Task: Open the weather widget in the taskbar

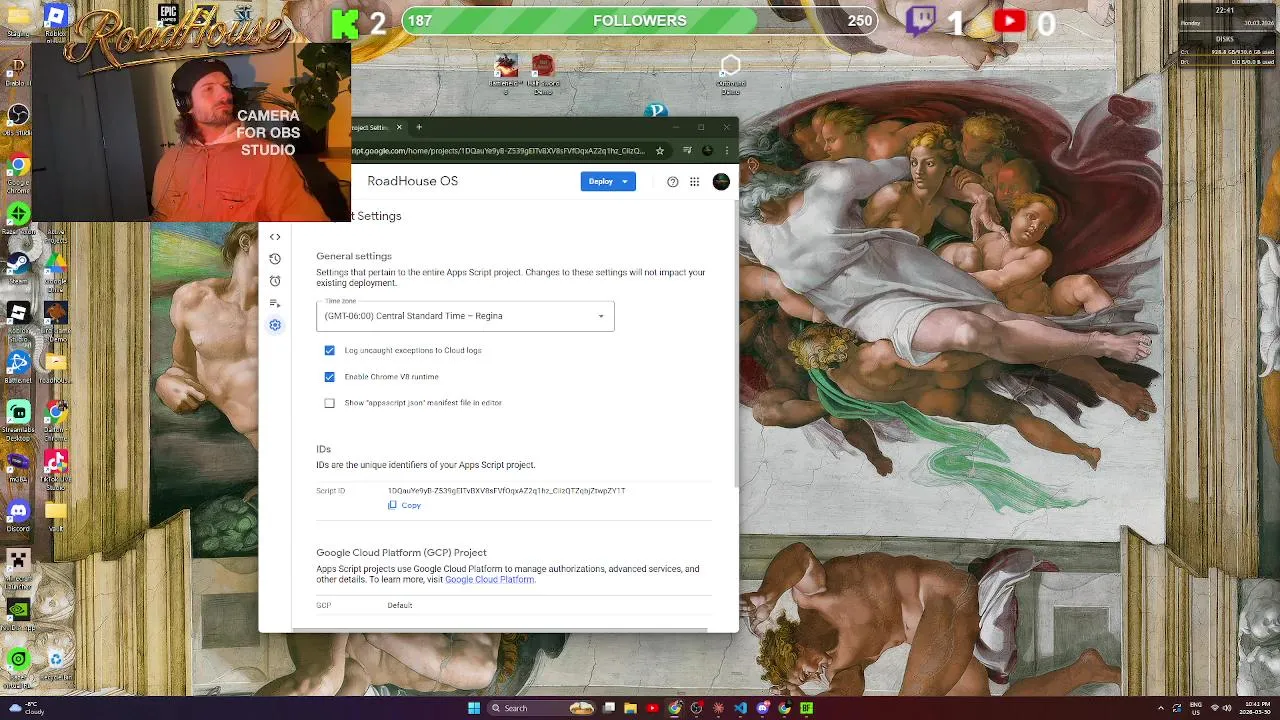Action: pyautogui.click(x=26, y=708)
